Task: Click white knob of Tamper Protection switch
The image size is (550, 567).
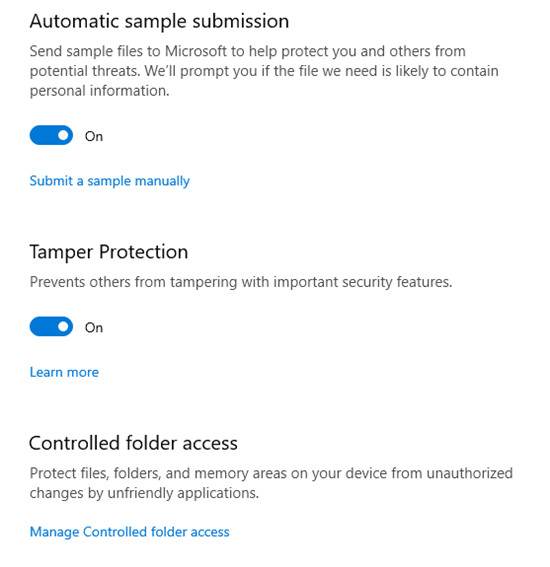Action: (x=63, y=327)
